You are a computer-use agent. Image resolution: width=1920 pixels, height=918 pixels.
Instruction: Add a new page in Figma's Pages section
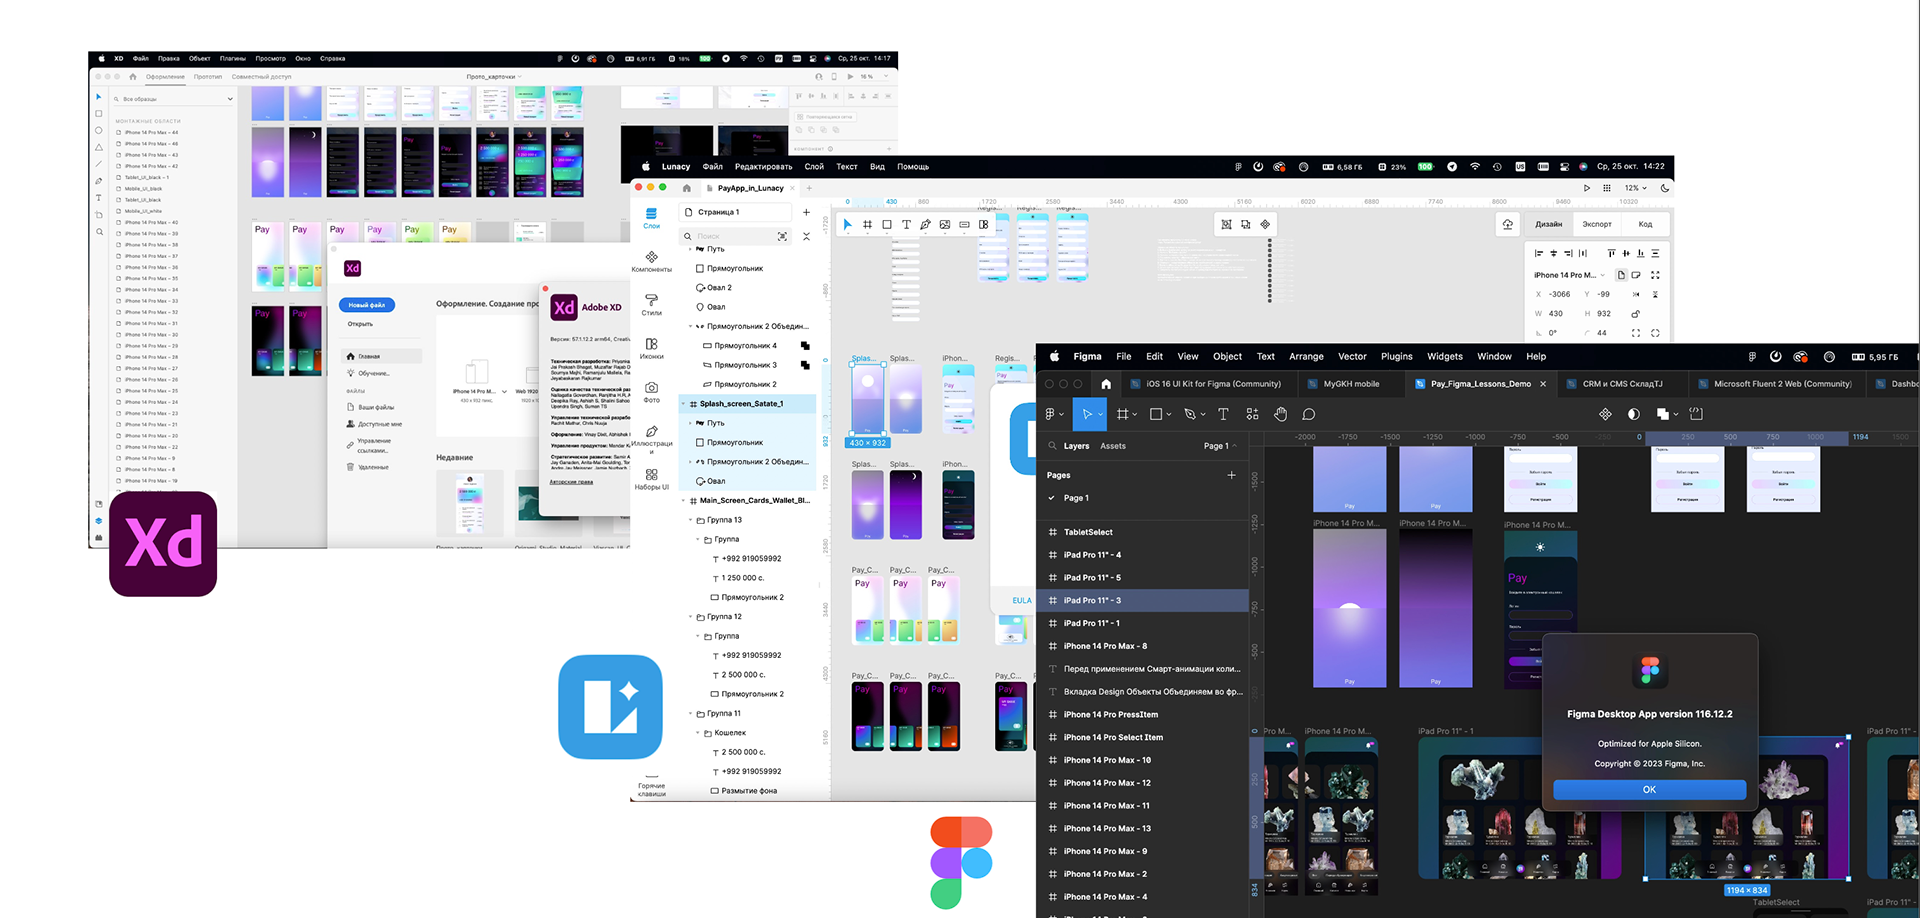(1231, 475)
